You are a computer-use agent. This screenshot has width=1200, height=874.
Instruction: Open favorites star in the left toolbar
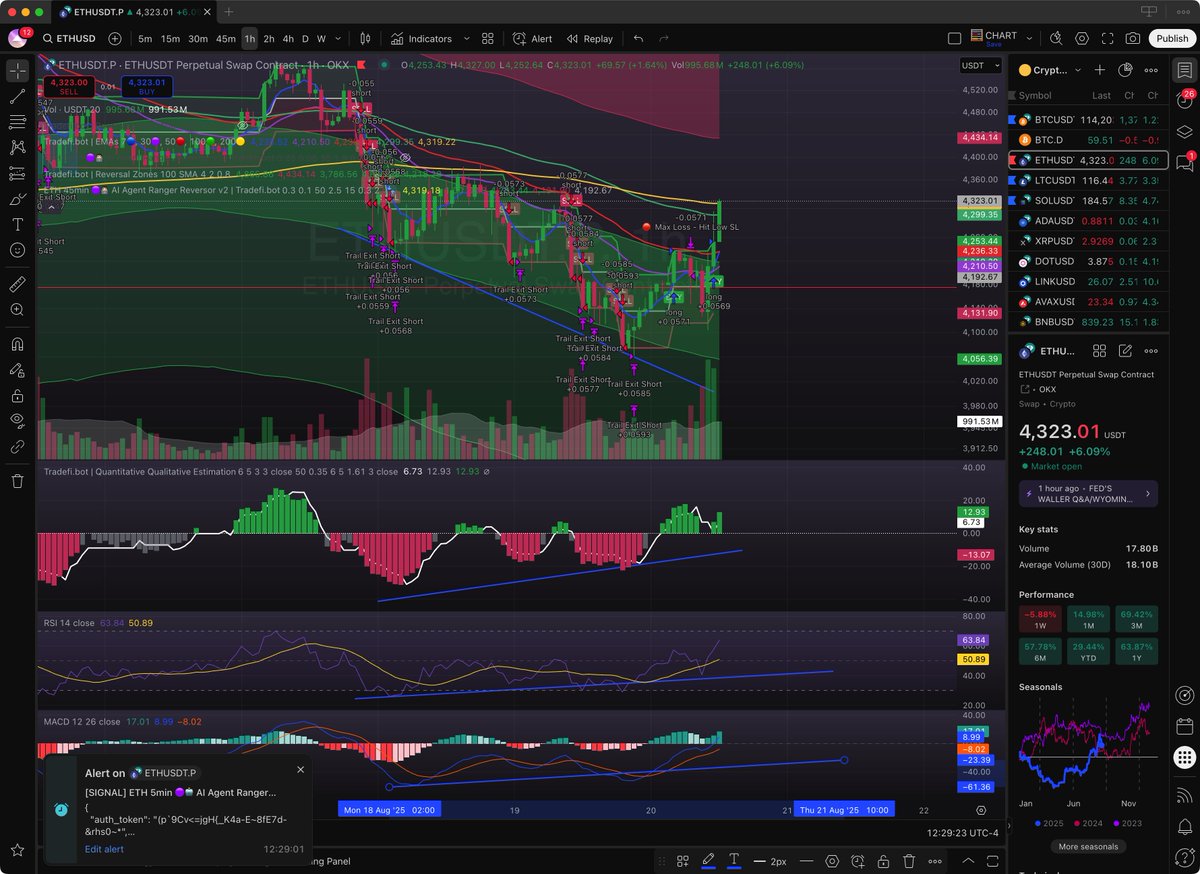17,850
